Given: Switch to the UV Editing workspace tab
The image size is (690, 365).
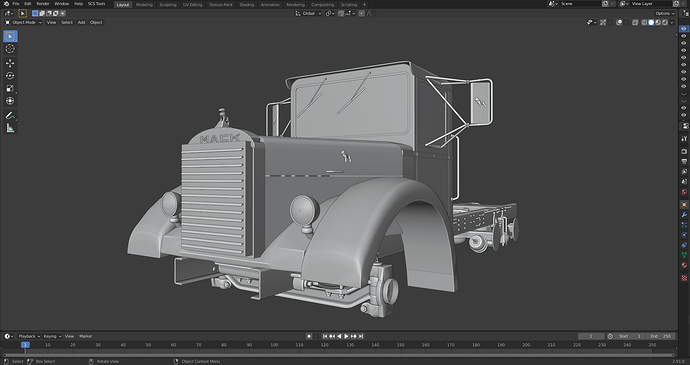Looking at the screenshot, I should 192,4.
